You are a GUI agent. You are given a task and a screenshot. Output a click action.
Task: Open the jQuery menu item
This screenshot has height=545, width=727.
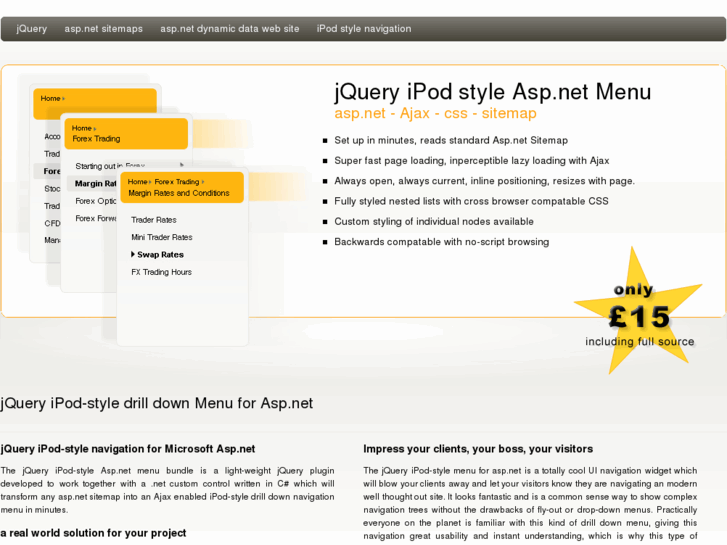pos(32,29)
